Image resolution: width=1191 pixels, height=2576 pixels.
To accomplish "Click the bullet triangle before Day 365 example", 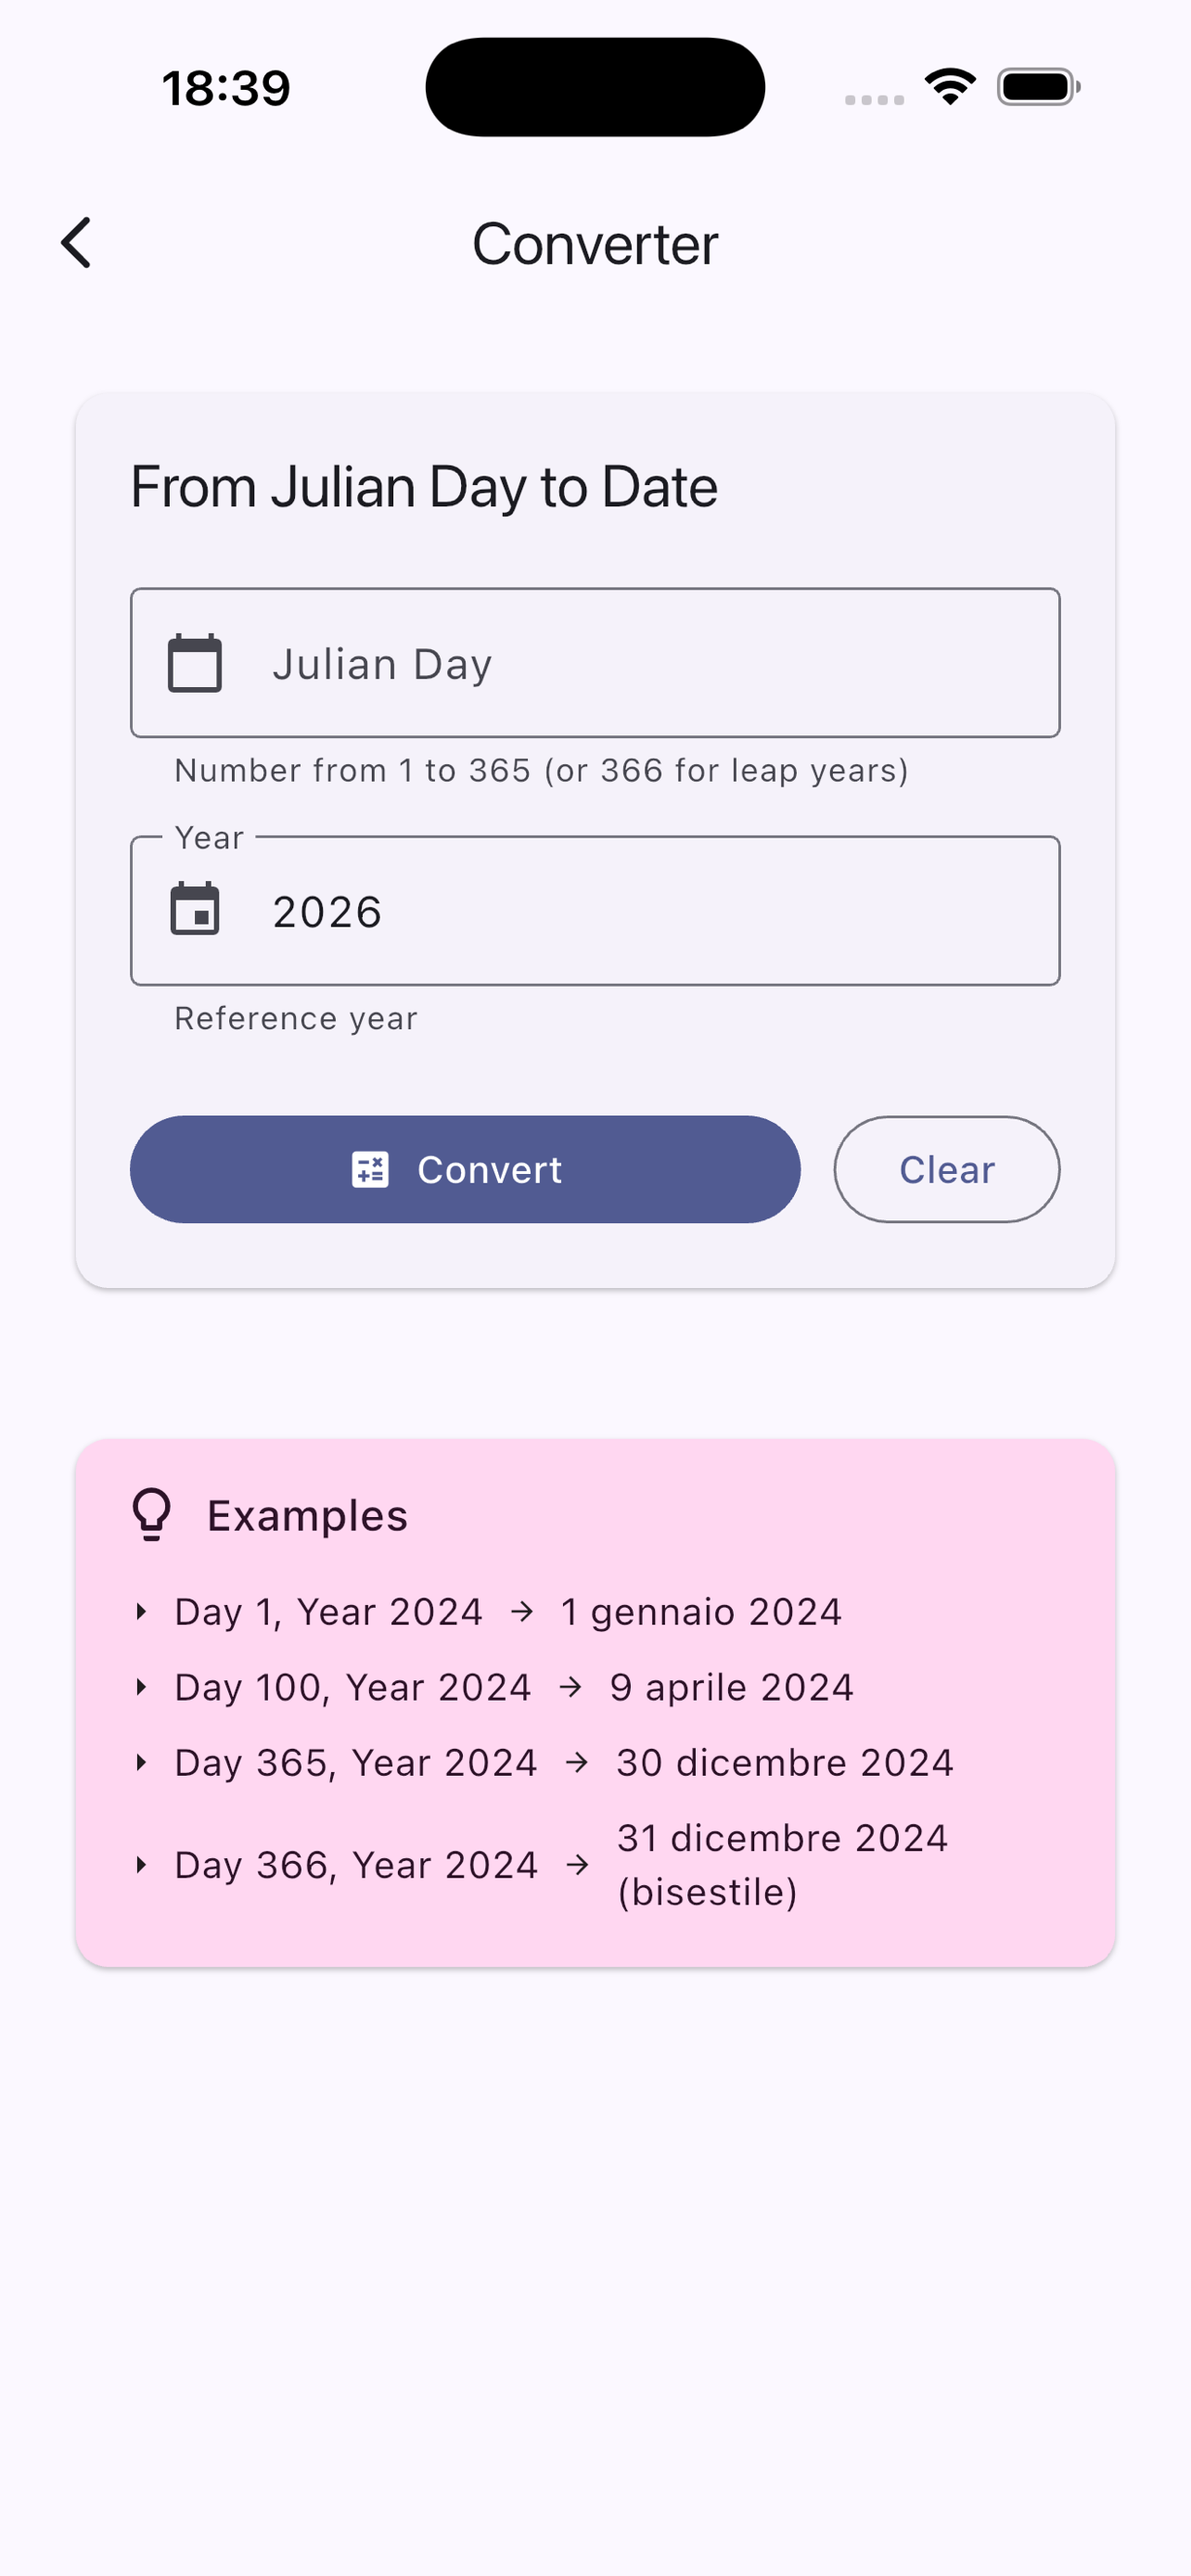I will point(141,1762).
